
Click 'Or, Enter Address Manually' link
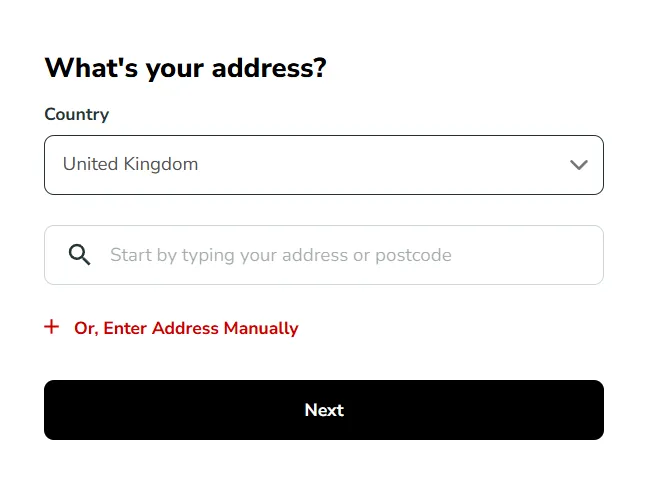tap(186, 328)
